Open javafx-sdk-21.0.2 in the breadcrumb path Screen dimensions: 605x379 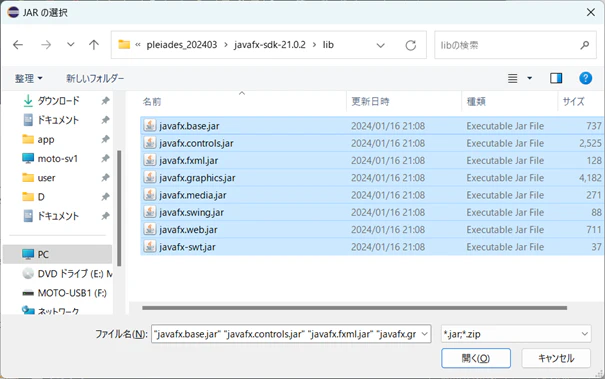[x=270, y=45]
